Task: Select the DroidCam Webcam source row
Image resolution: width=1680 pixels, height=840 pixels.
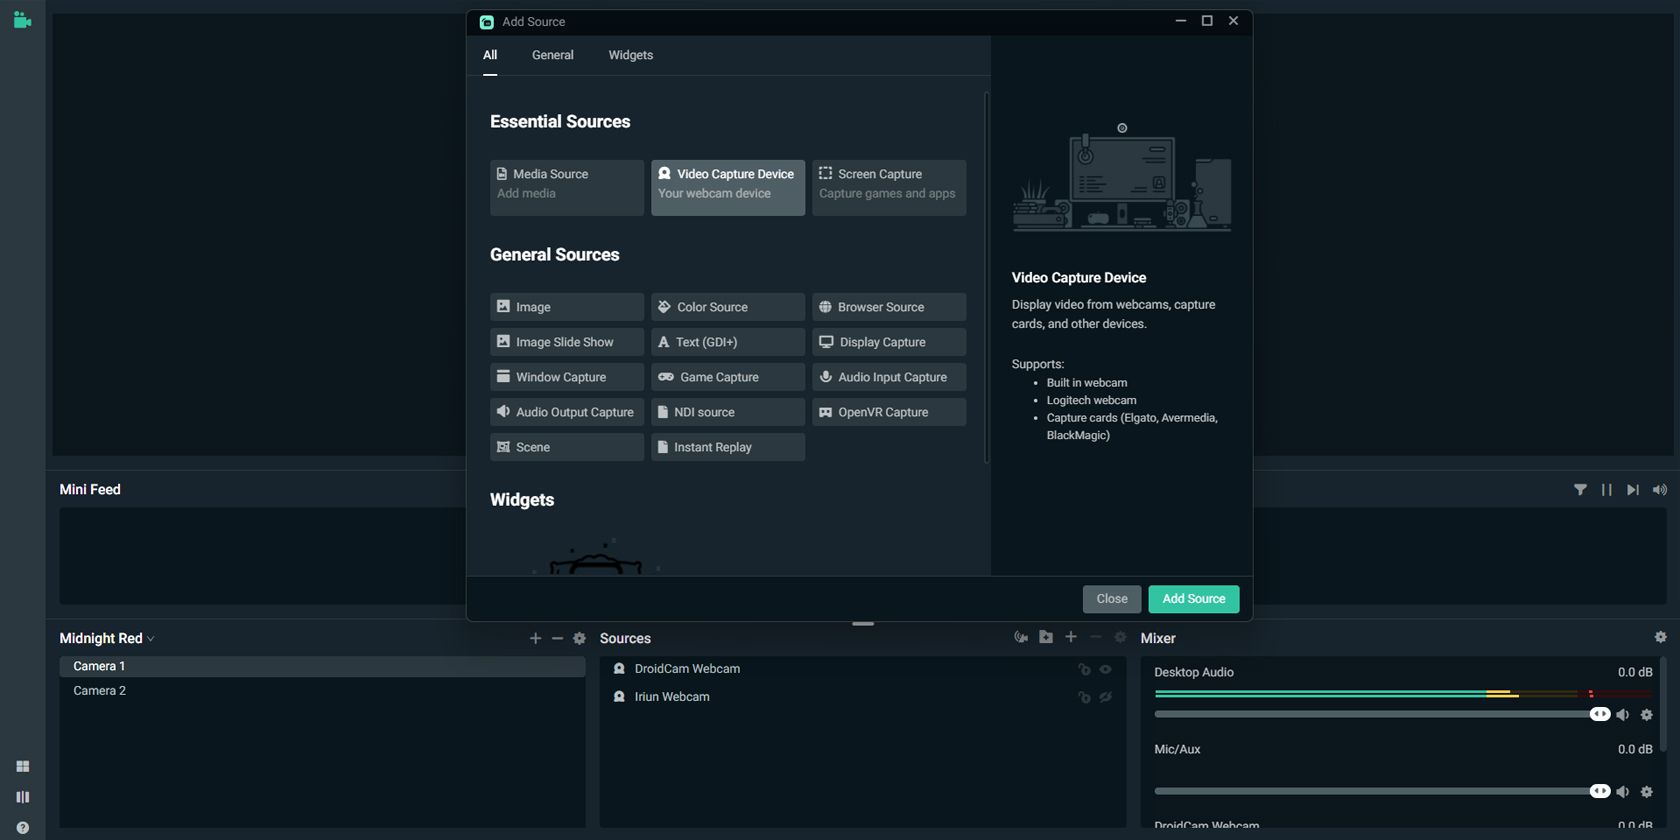Action: (x=862, y=669)
